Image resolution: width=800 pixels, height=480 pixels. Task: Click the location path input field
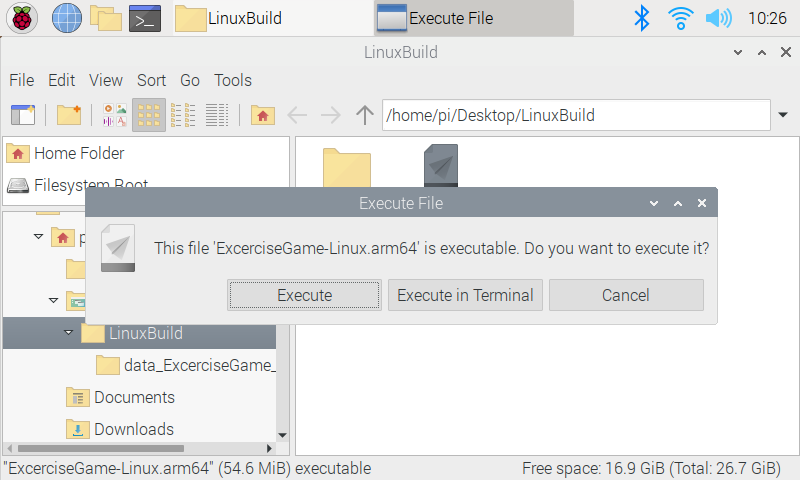576,115
